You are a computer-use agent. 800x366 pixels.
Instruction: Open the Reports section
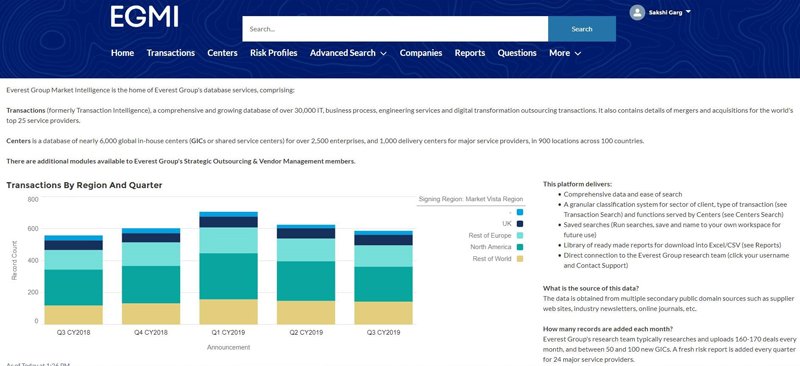click(470, 53)
